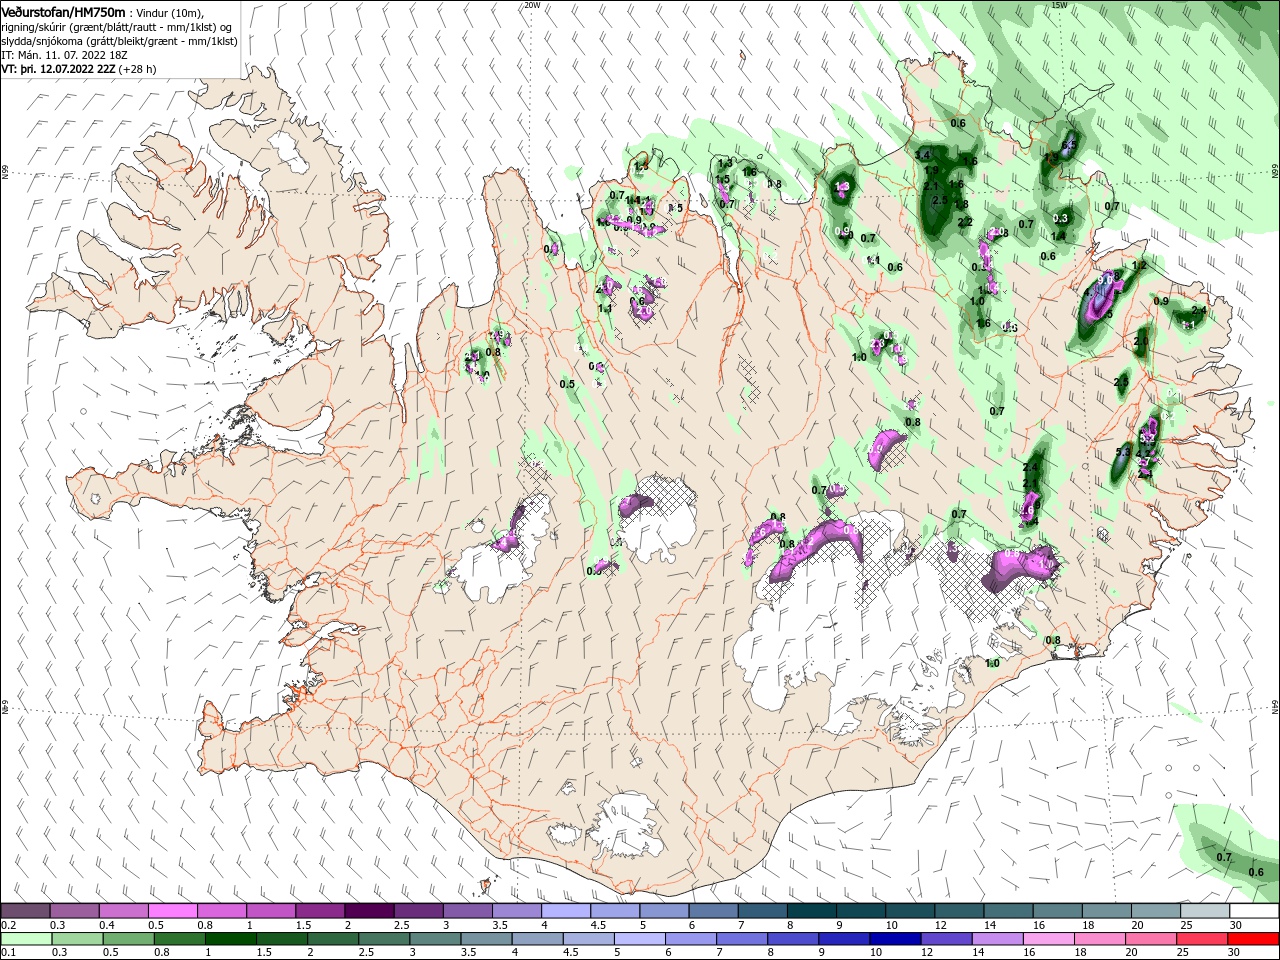Click the 15W longitude label
1280x960 pixels.
(x=1059, y=5)
